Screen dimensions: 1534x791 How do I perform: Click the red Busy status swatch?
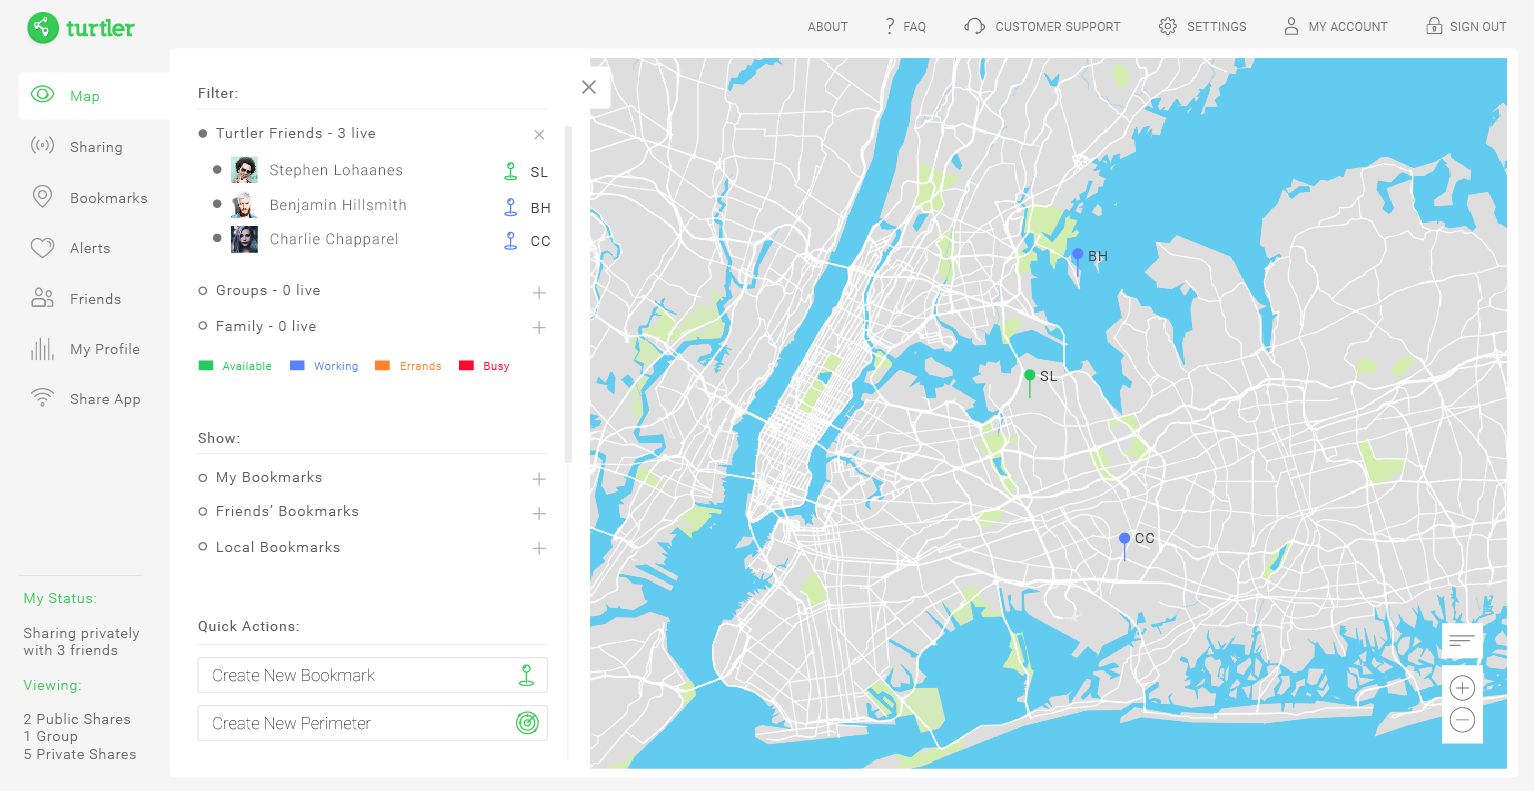pos(466,366)
